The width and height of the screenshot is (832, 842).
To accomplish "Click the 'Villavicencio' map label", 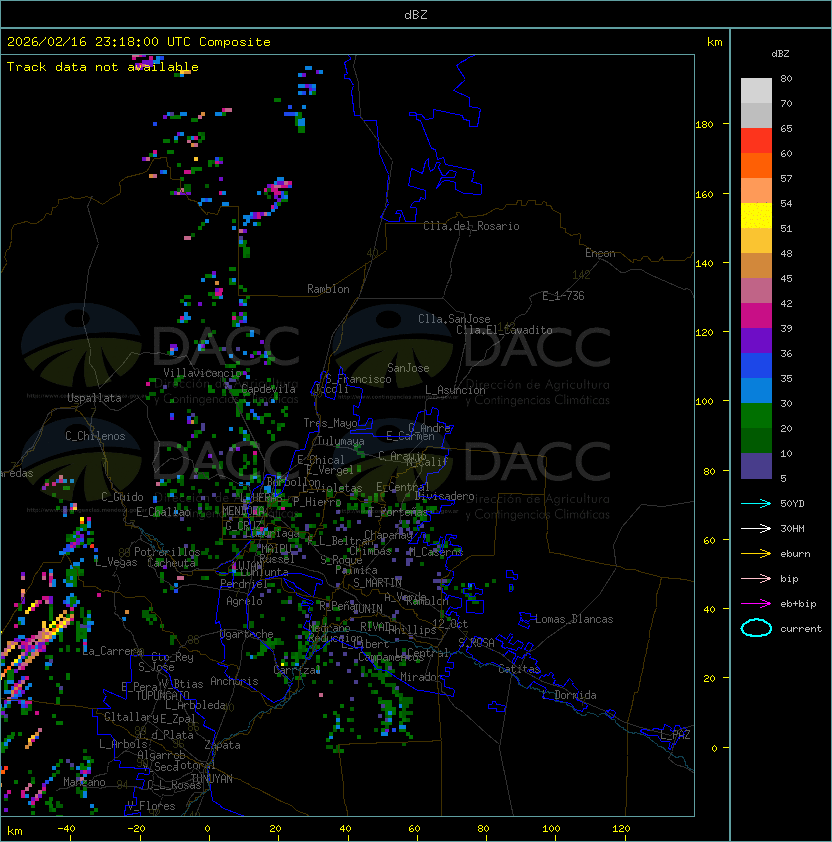I will click(x=202, y=373).
